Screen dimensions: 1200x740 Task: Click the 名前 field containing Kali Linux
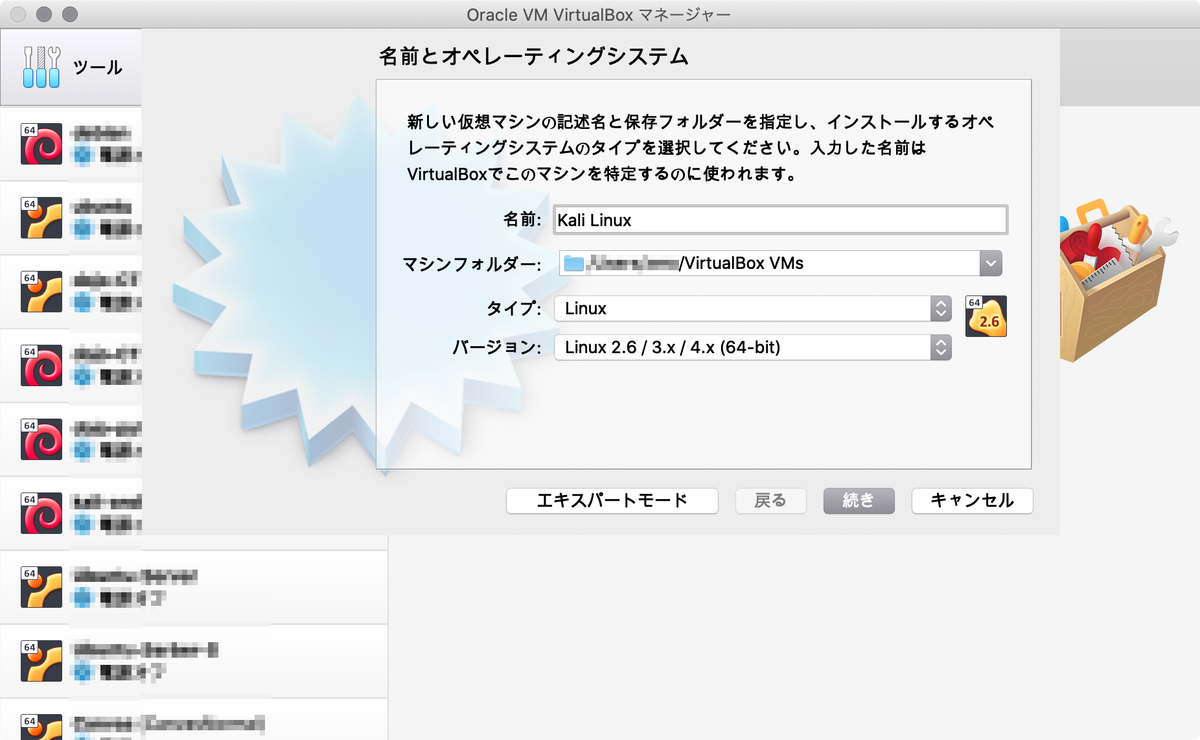click(x=780, y=220)
